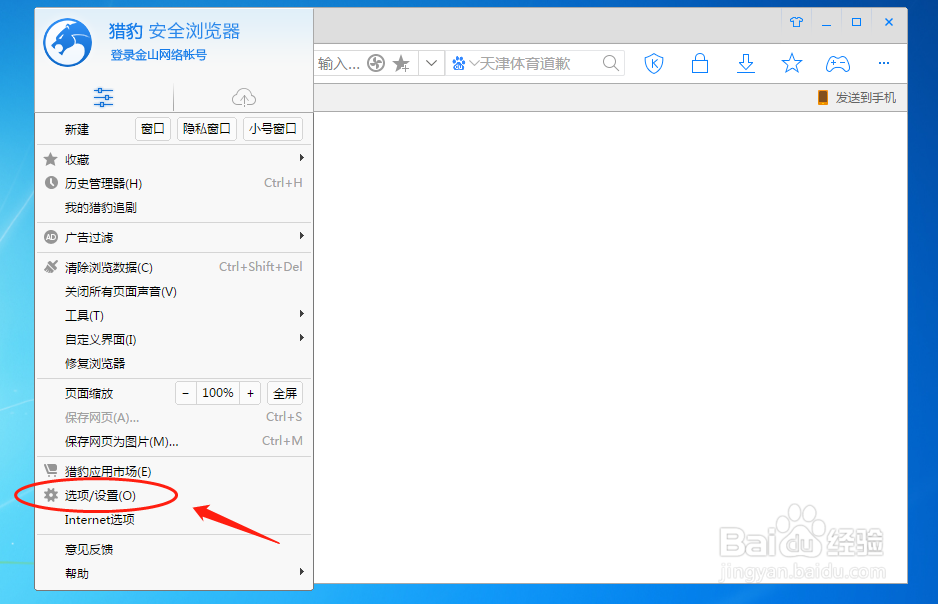The image size is (938, 604).
Task: Close the browser window
Action: point(889,22)
